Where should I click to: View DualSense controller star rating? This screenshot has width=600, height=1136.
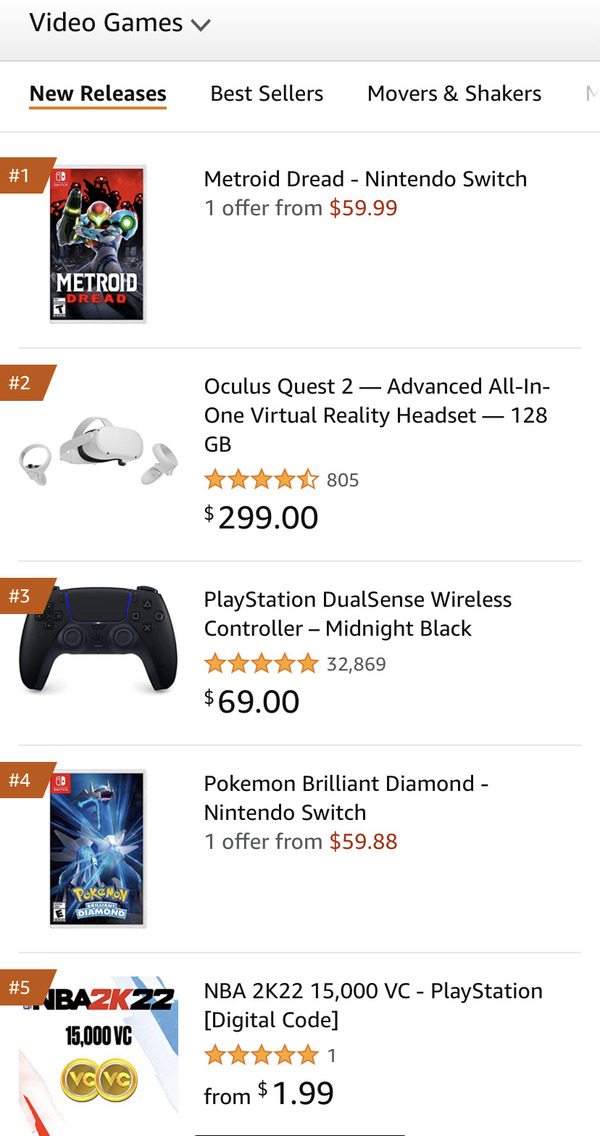point(261,664)
